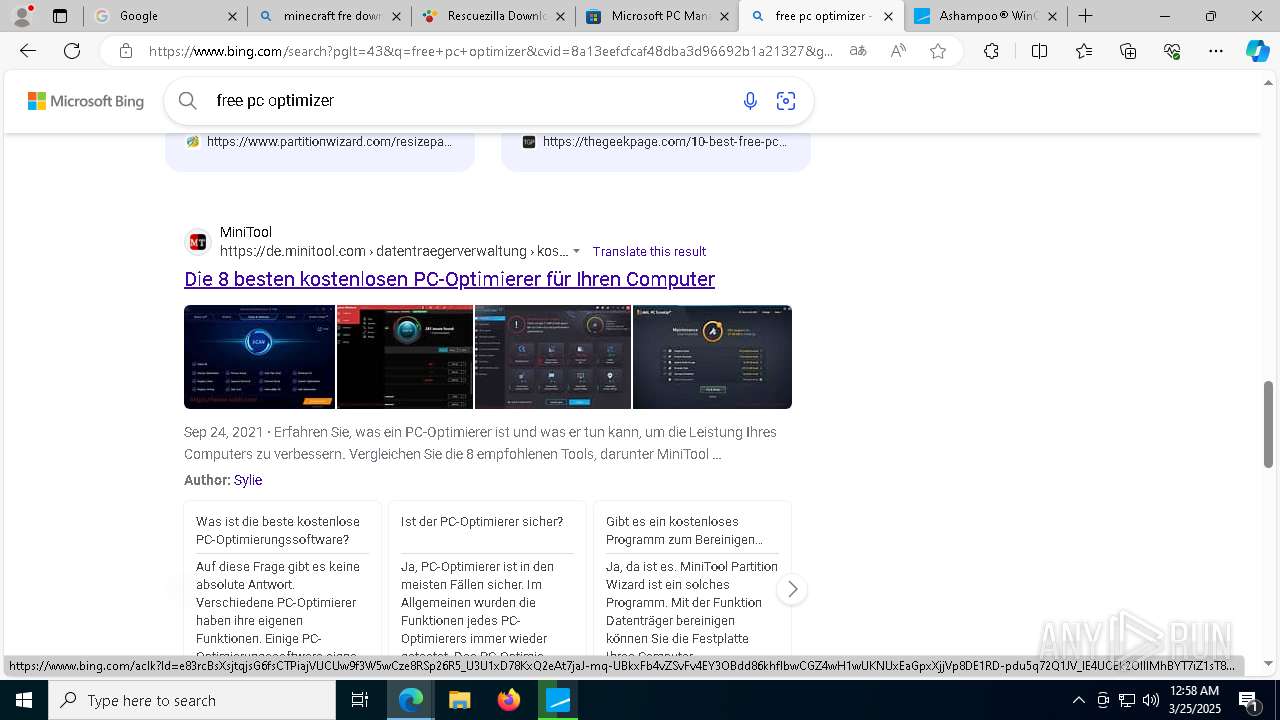Refresh the Bing search page

click(72, 51)
